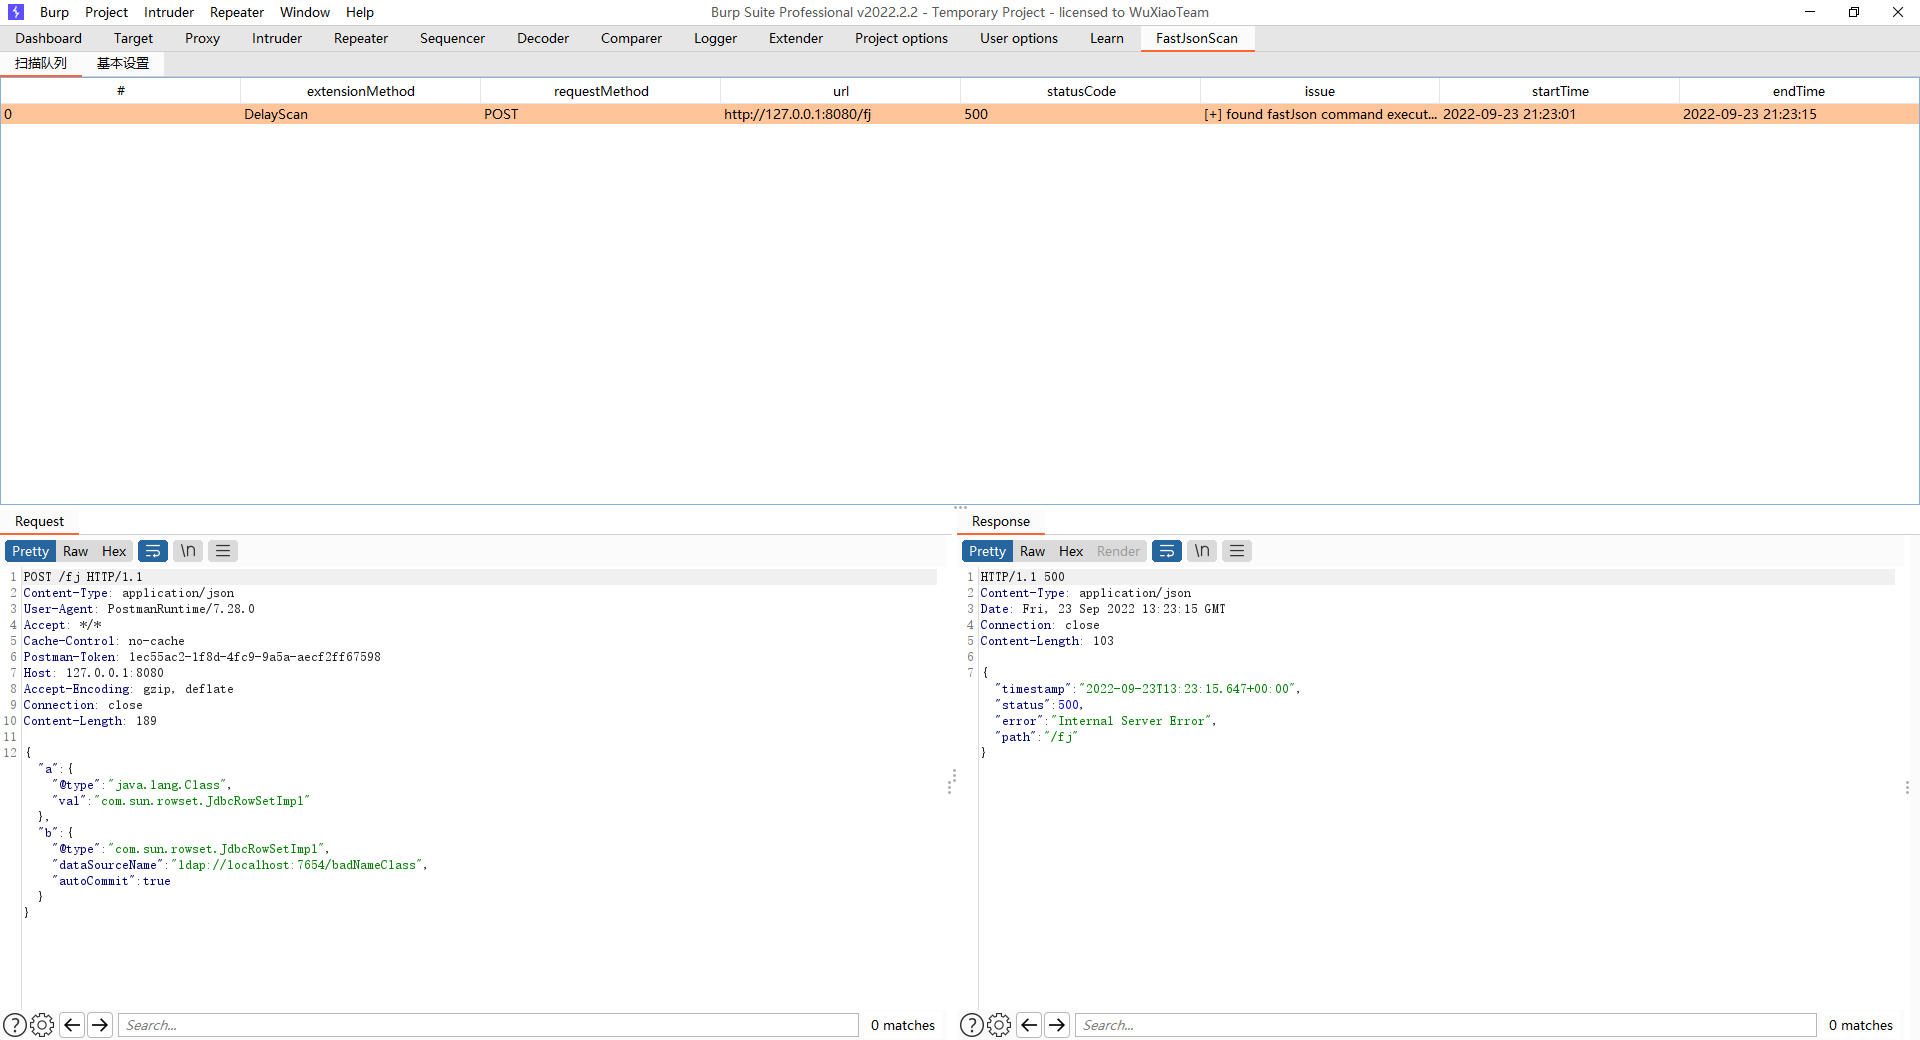Focus the Request search input field
1920x1040 pixels.
point(489,1025)
